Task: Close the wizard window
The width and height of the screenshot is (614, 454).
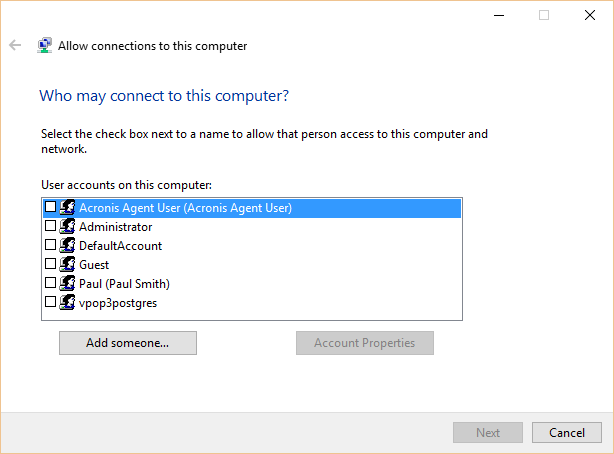Action: (x=590, y=15)
